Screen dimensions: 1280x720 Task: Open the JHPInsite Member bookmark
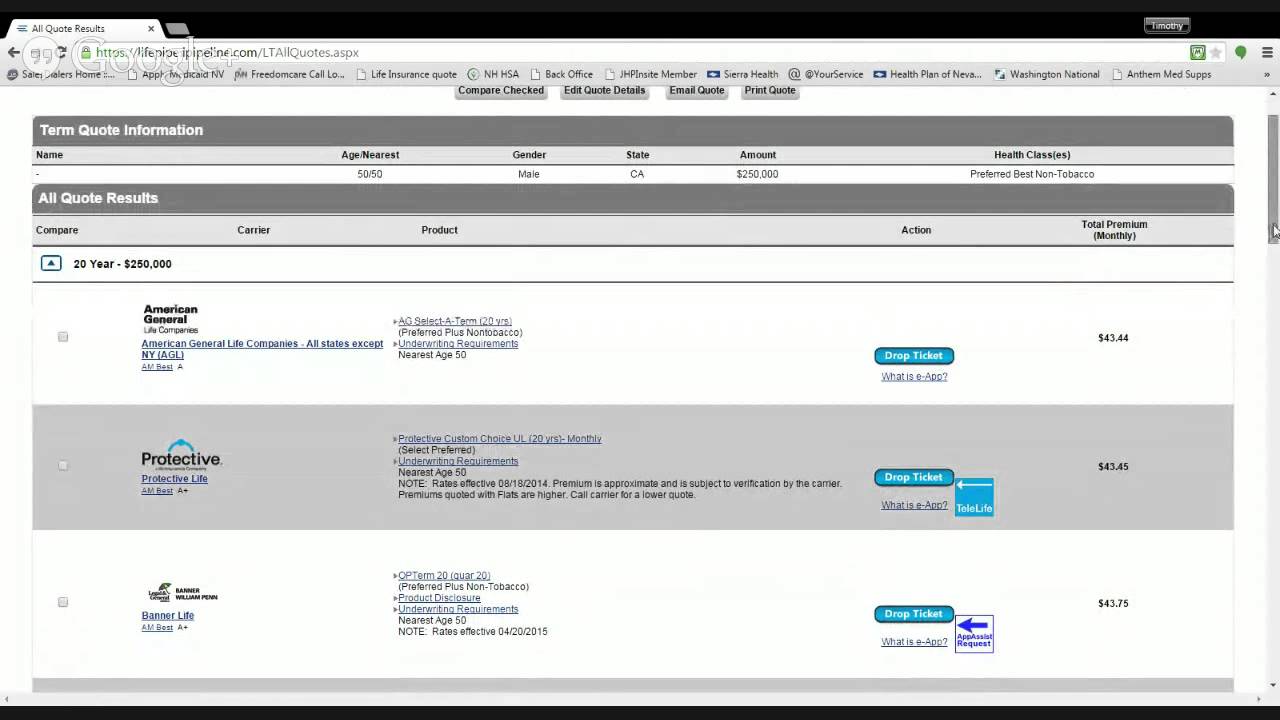[x=650, y=74]
